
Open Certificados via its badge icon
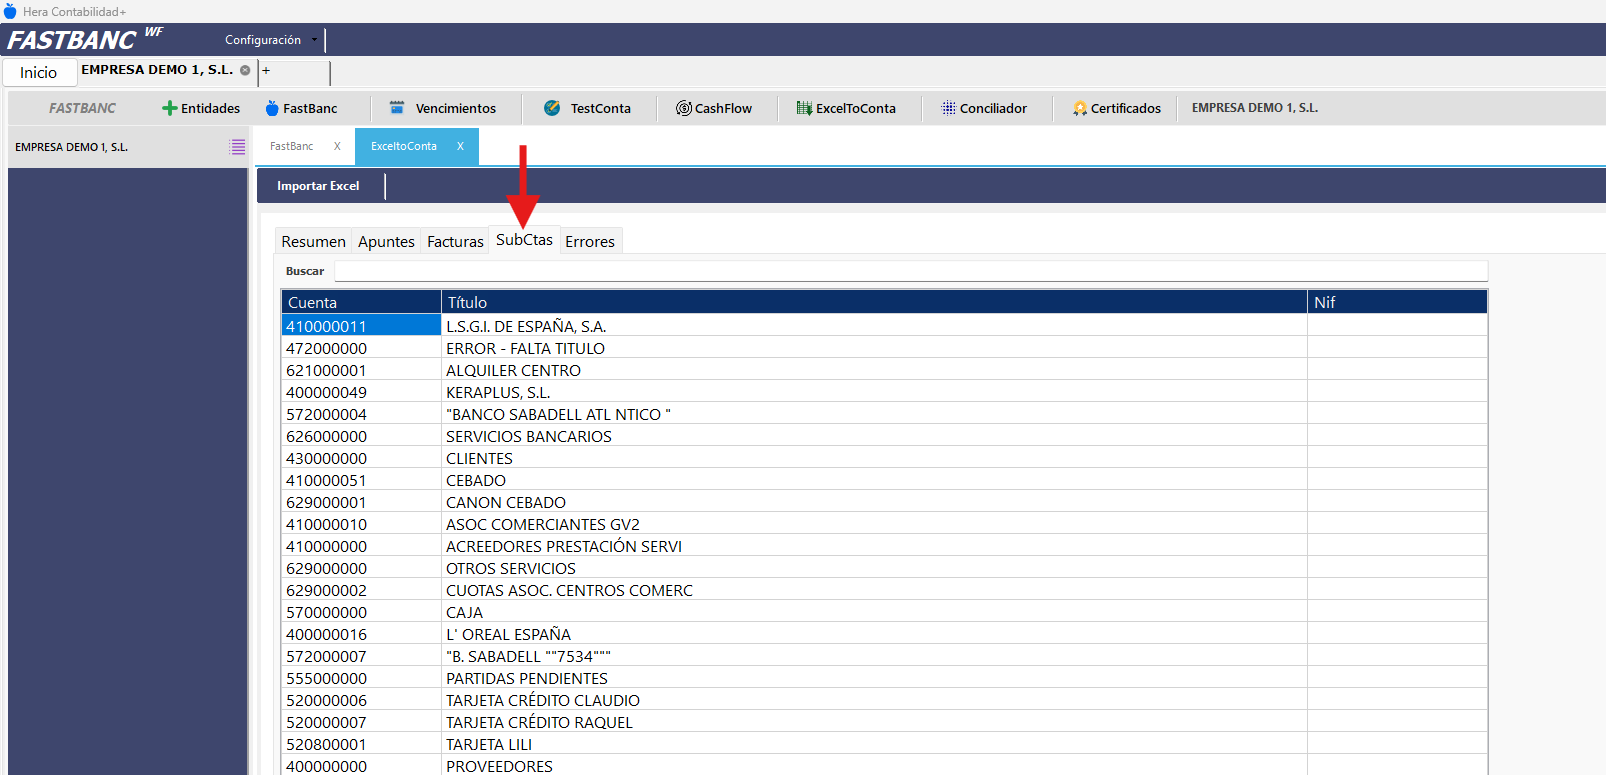pyautogui.click(x=1080, y=108)
